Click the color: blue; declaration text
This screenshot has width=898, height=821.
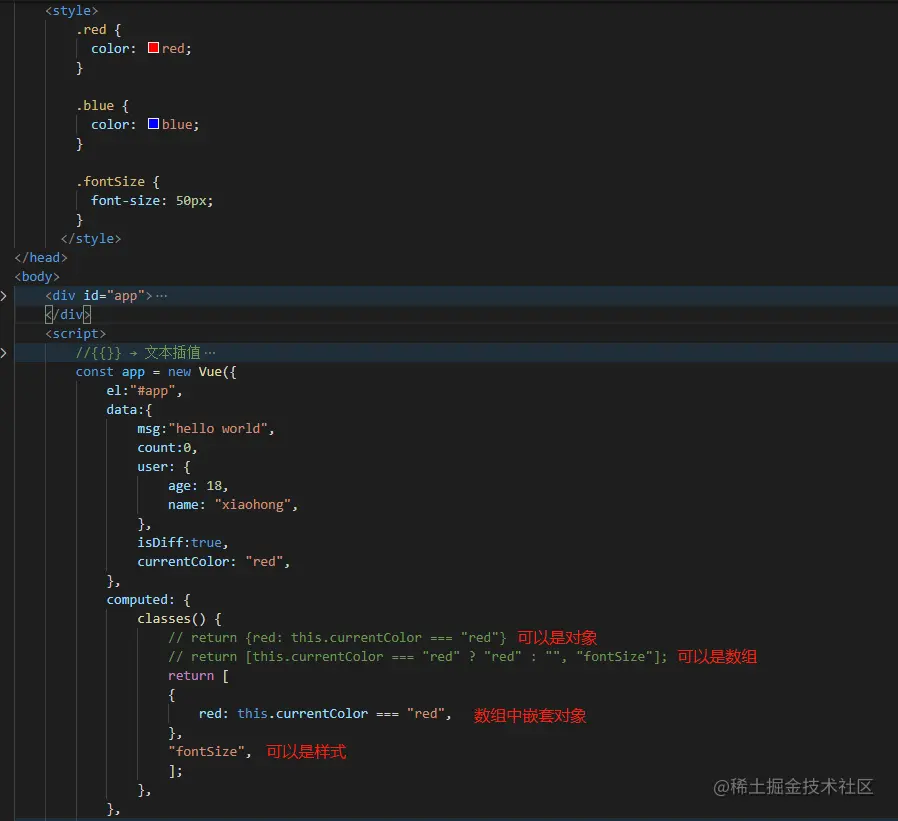click(x=145, y=125)
